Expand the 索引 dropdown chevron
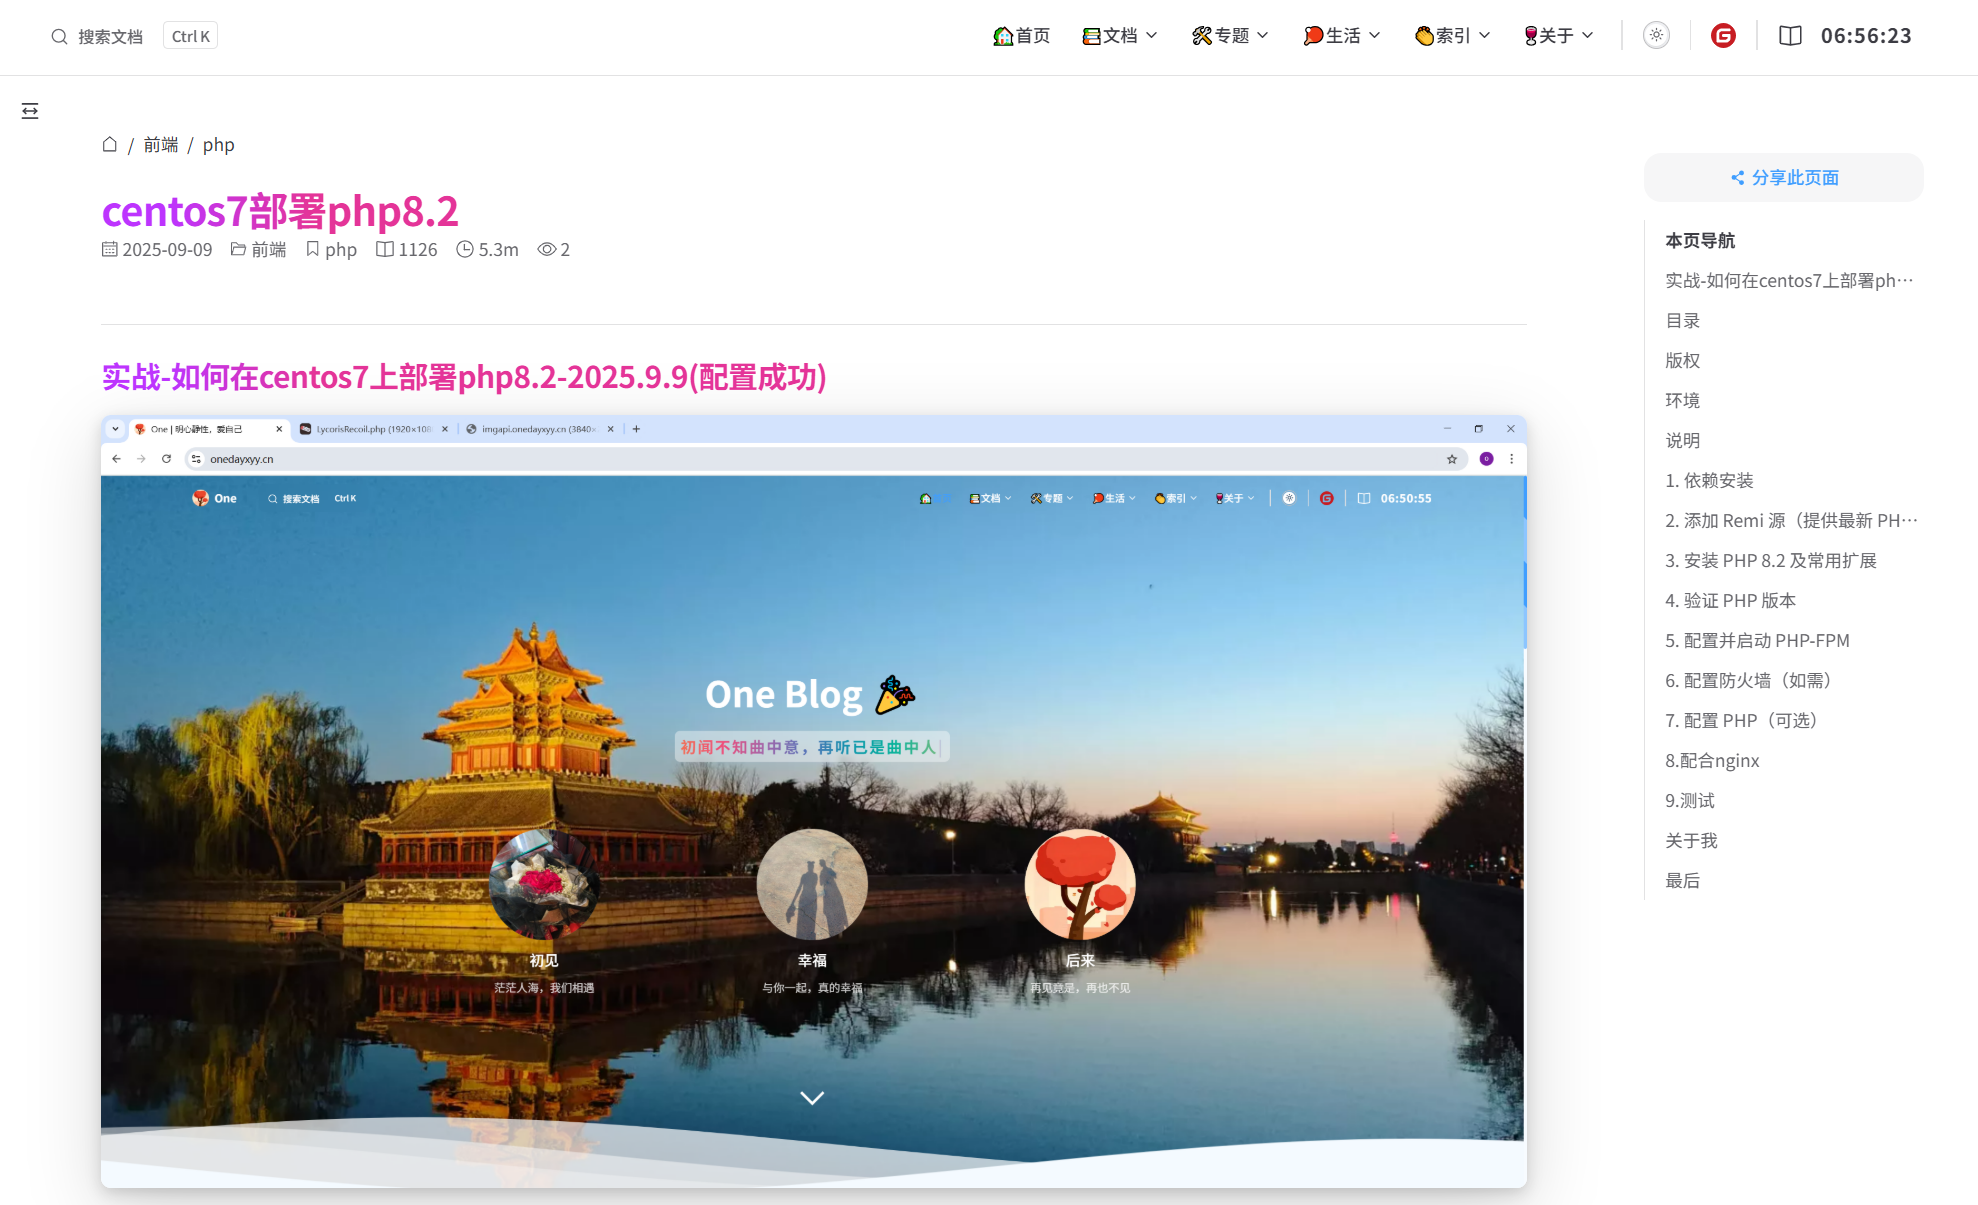Image resolution: width=1978 pixels, height=1205 pixels. coord(1485,36)
